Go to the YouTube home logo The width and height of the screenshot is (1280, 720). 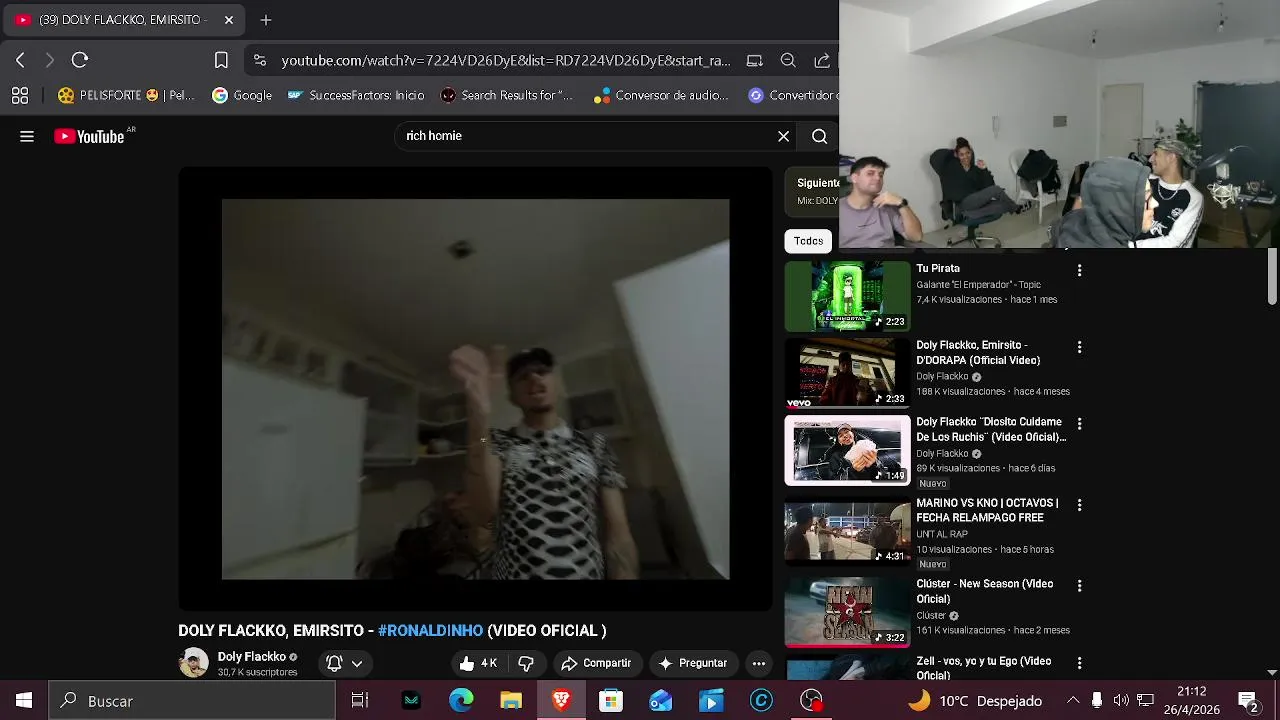[90, 136]
